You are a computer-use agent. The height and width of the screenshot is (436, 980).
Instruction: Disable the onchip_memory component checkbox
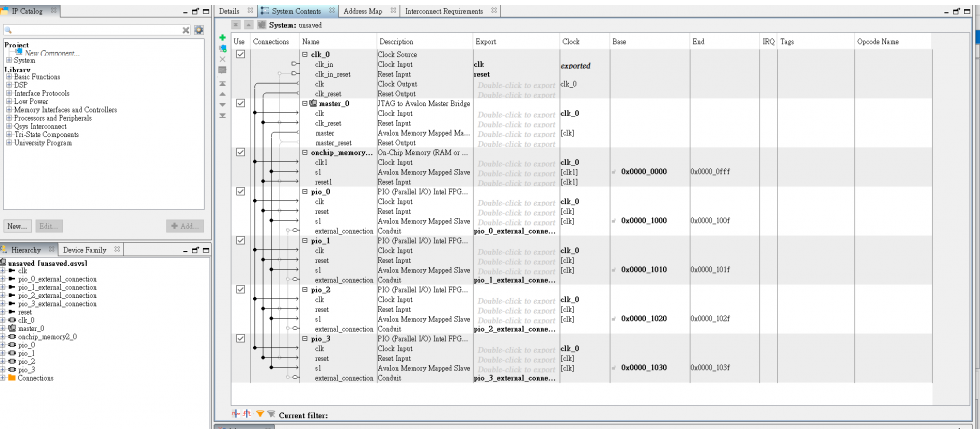(239, 152)
